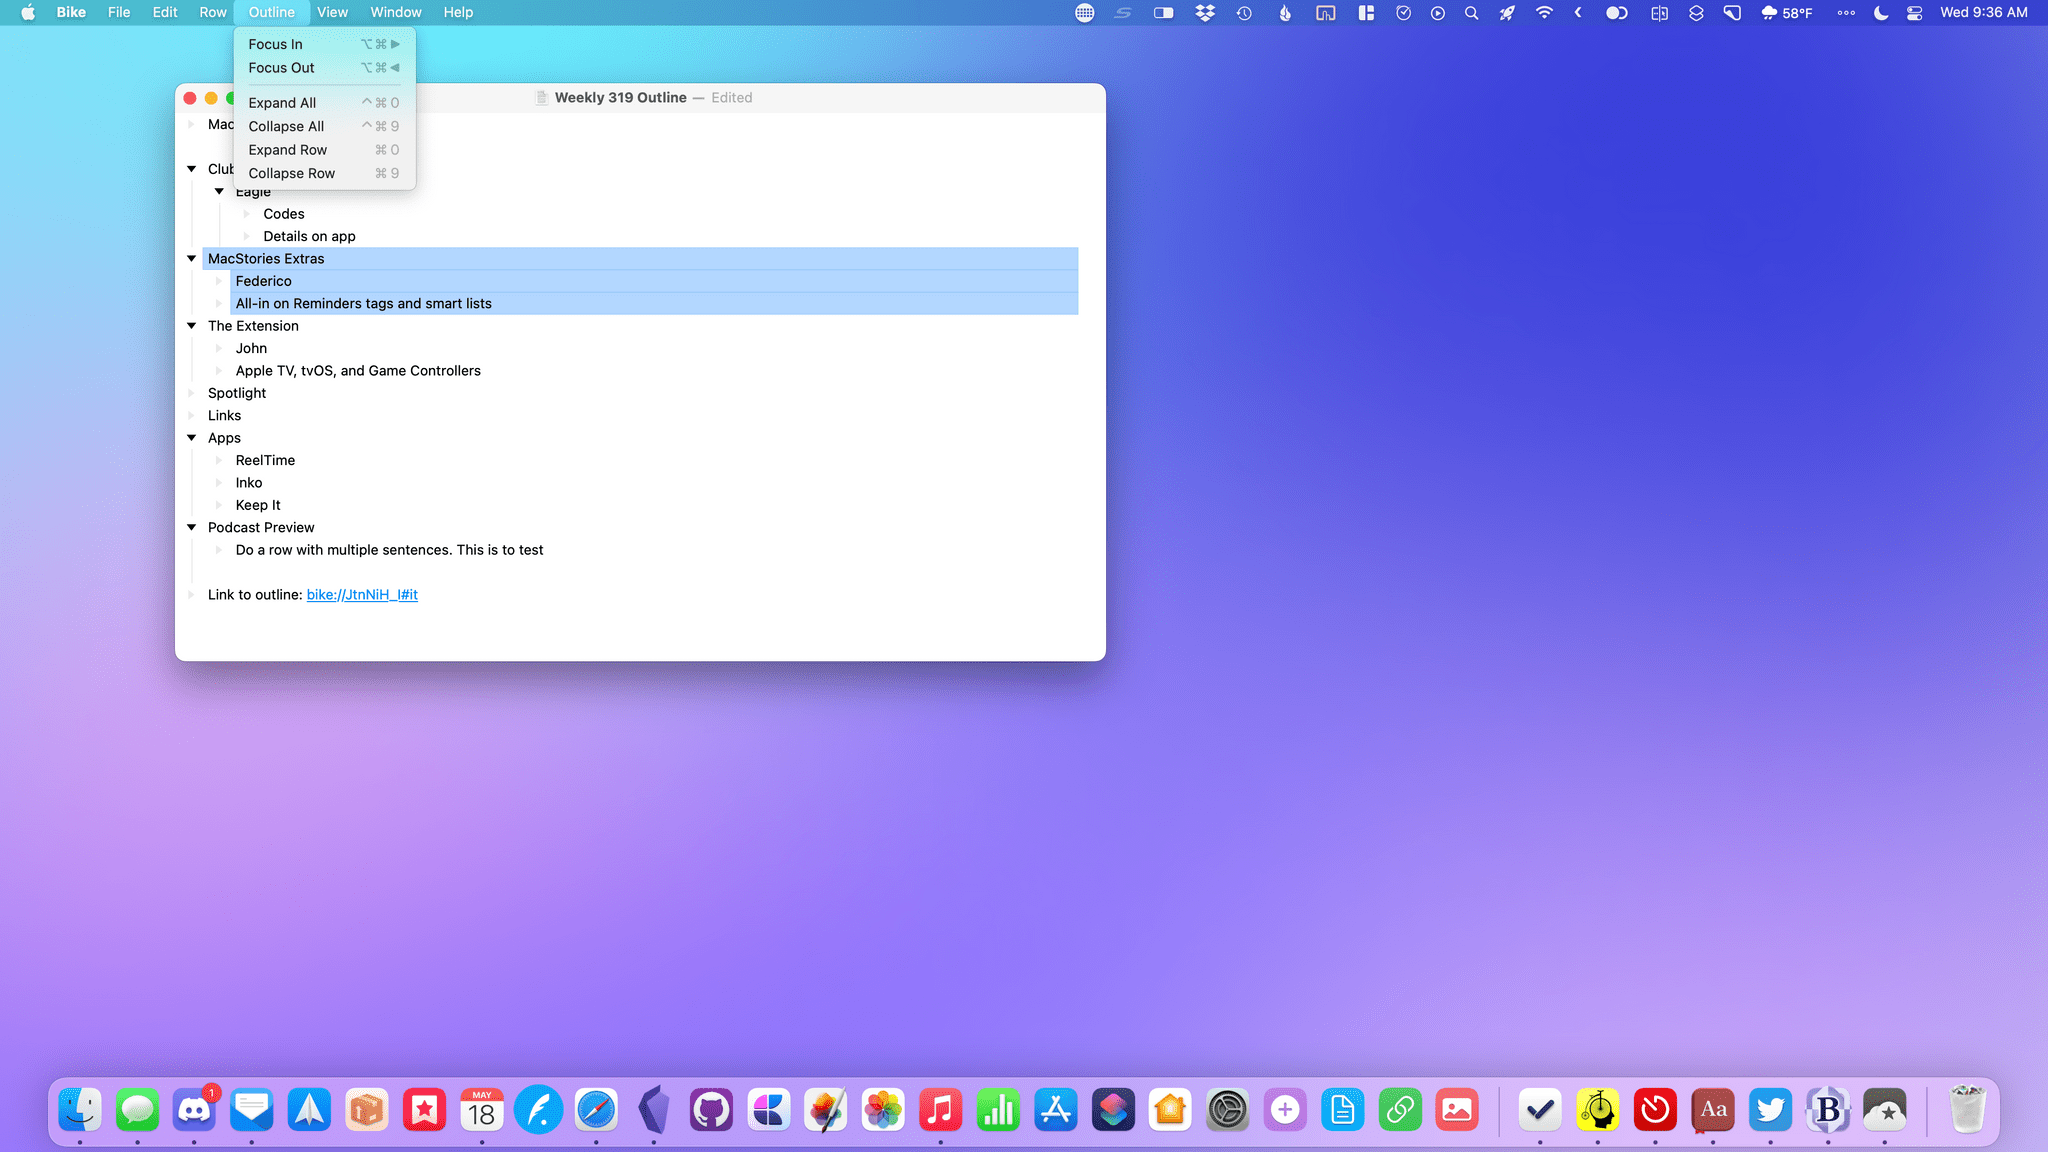Open Dictionary from the Dock
Screen dimensions: 2048x1152
(1713, 1110)
